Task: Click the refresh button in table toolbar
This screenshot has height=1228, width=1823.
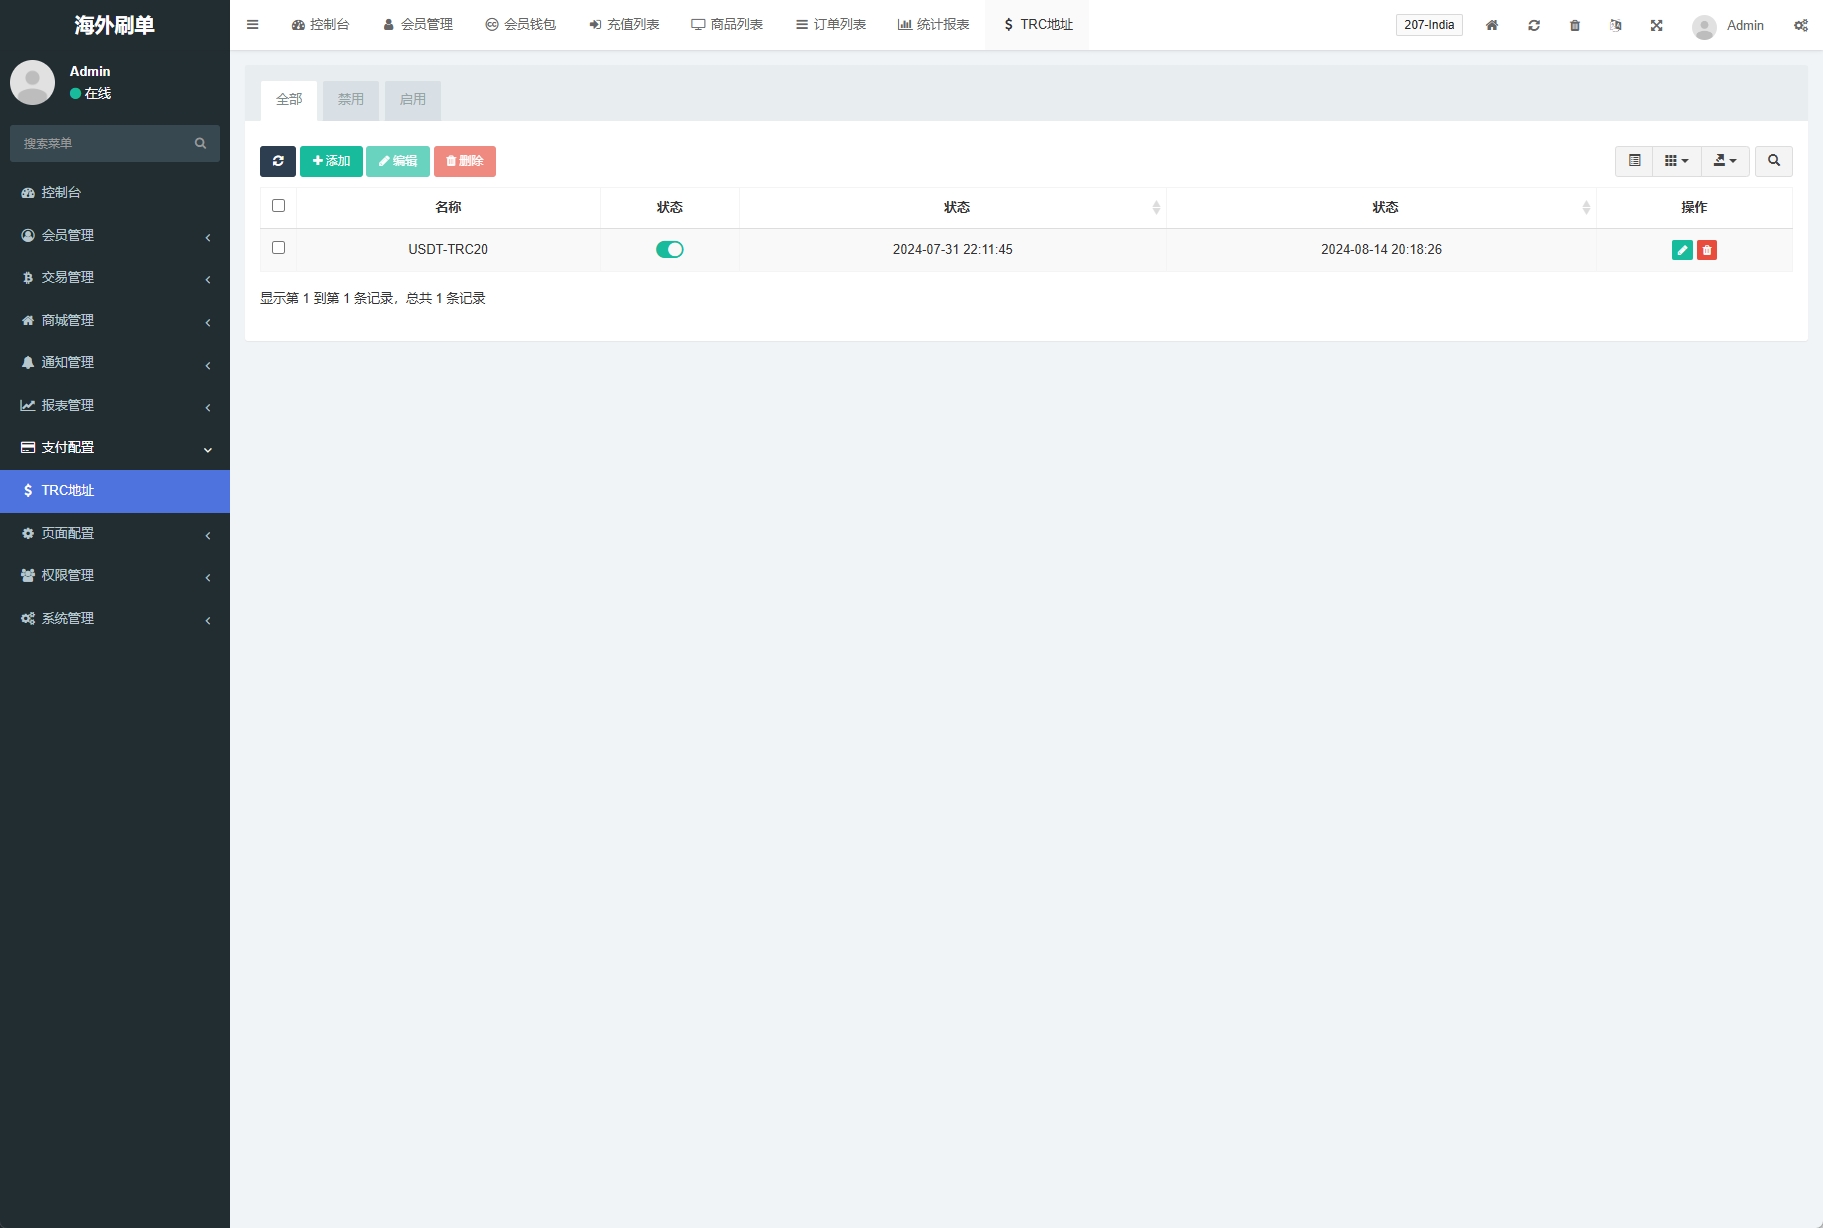Action: [x=278, y=161]
